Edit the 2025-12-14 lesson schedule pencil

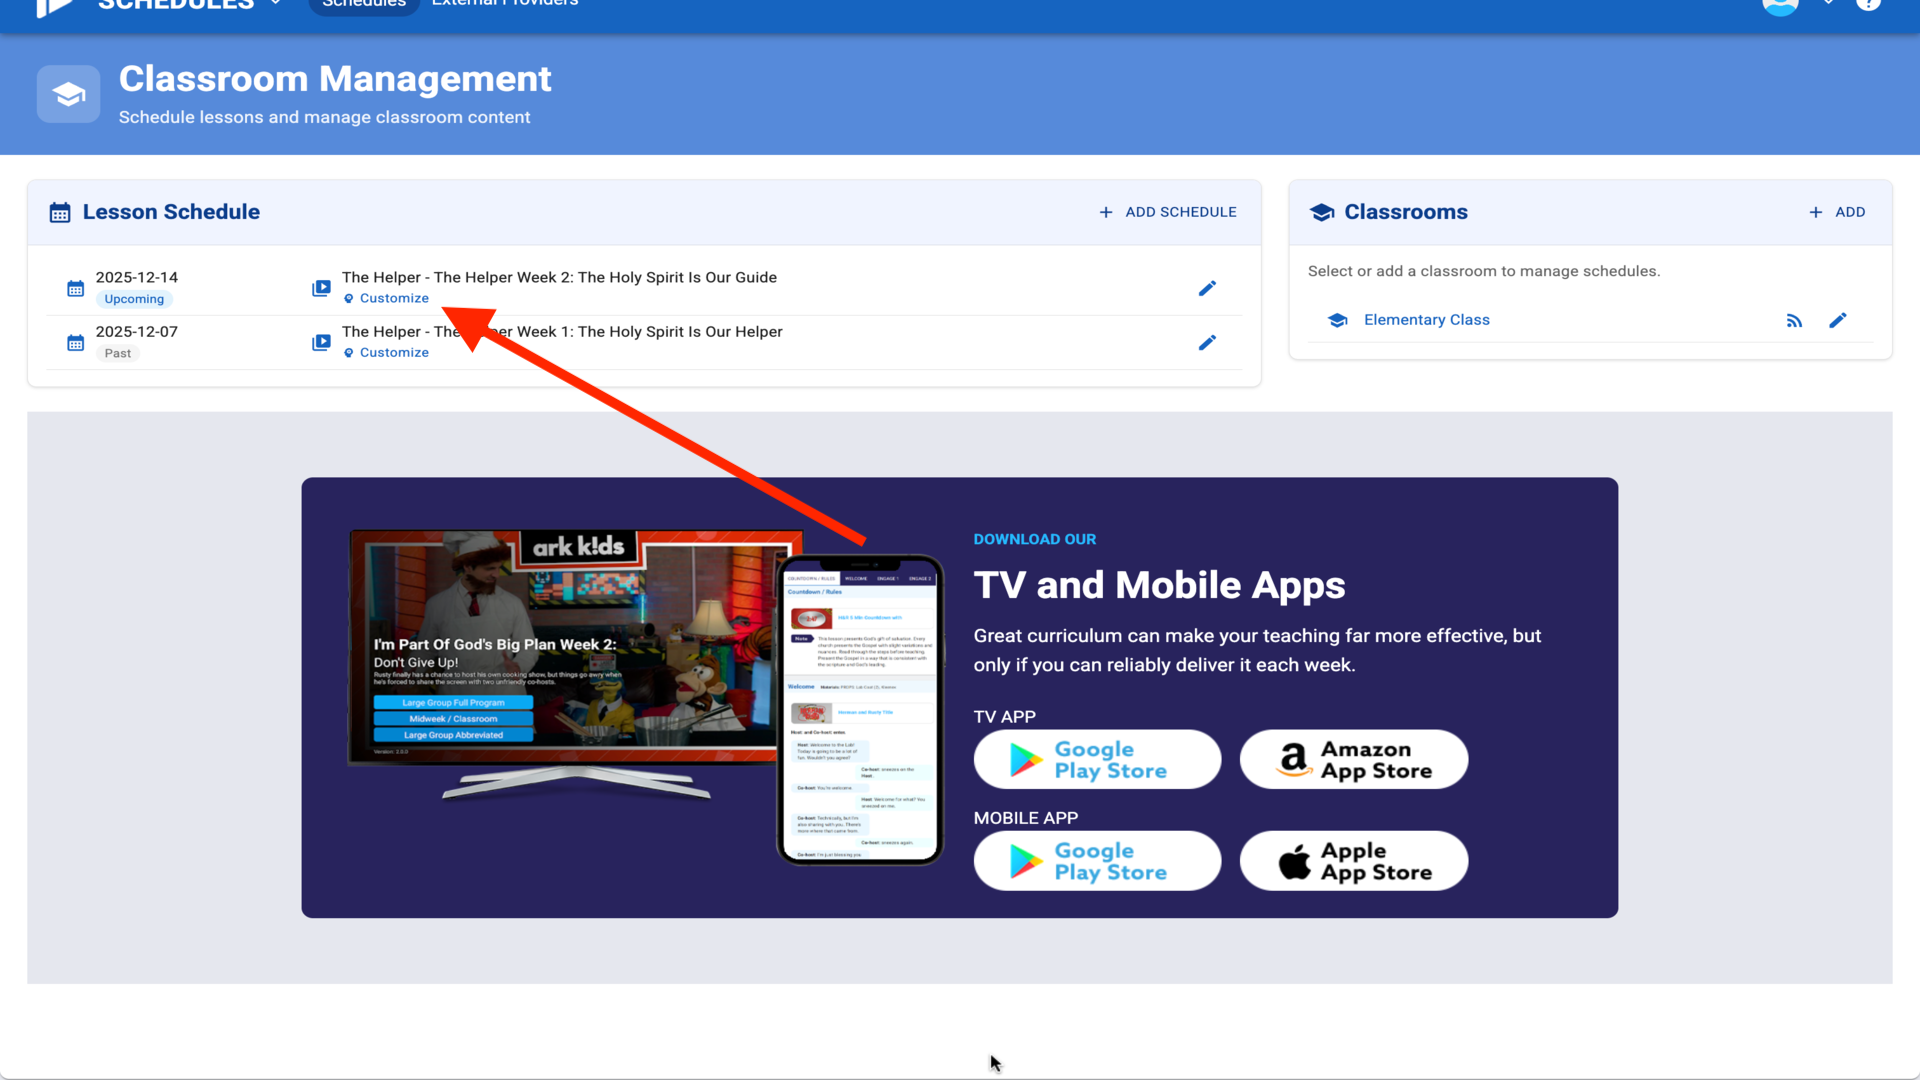click(1207, 289)
